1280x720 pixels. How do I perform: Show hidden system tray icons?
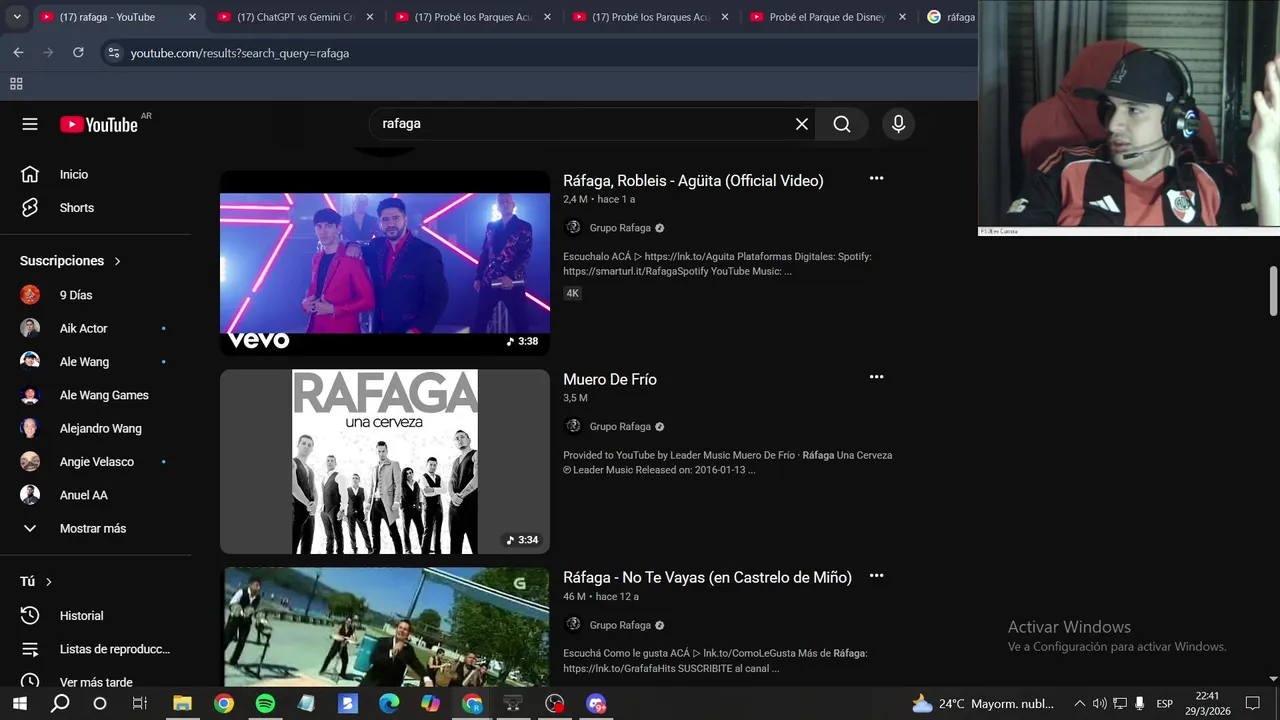point(1079,704)
